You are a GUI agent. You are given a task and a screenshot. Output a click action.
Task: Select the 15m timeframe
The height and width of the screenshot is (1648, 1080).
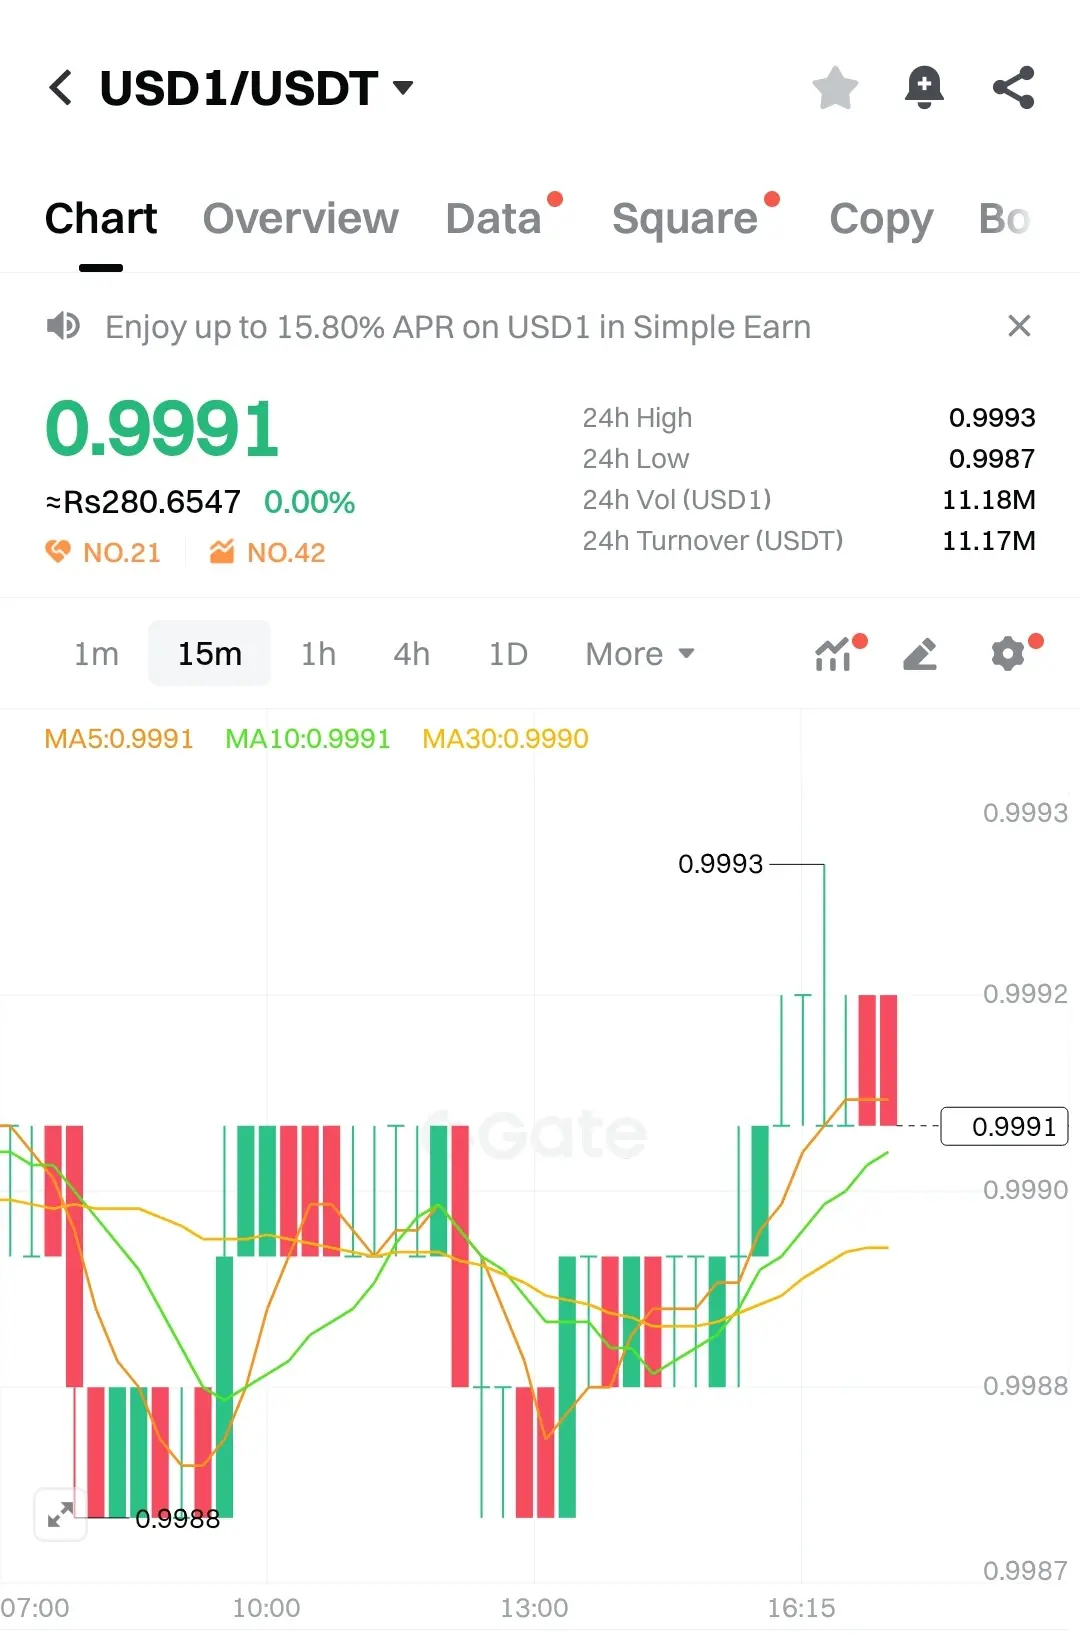click(x=209, y=654)
